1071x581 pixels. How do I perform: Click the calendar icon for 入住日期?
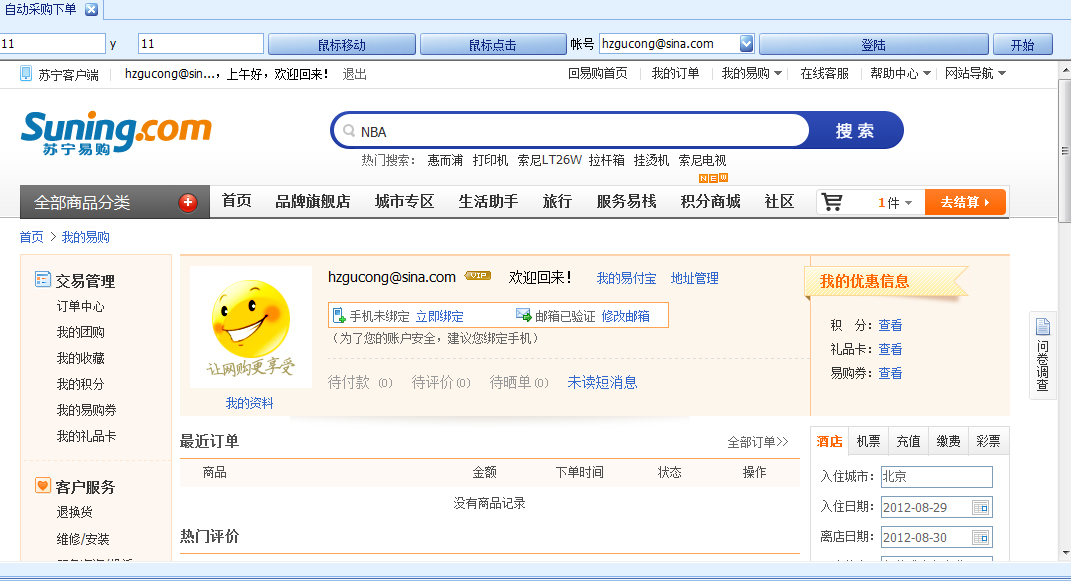pos(980,507)
